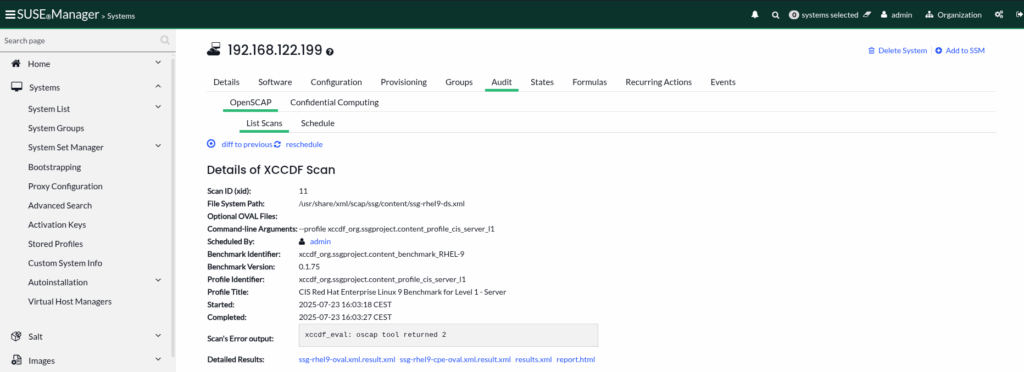Click the help icon beside 192.168.122.199
The width and height of the screenshot is (1024, 372).
pos(330,52)
